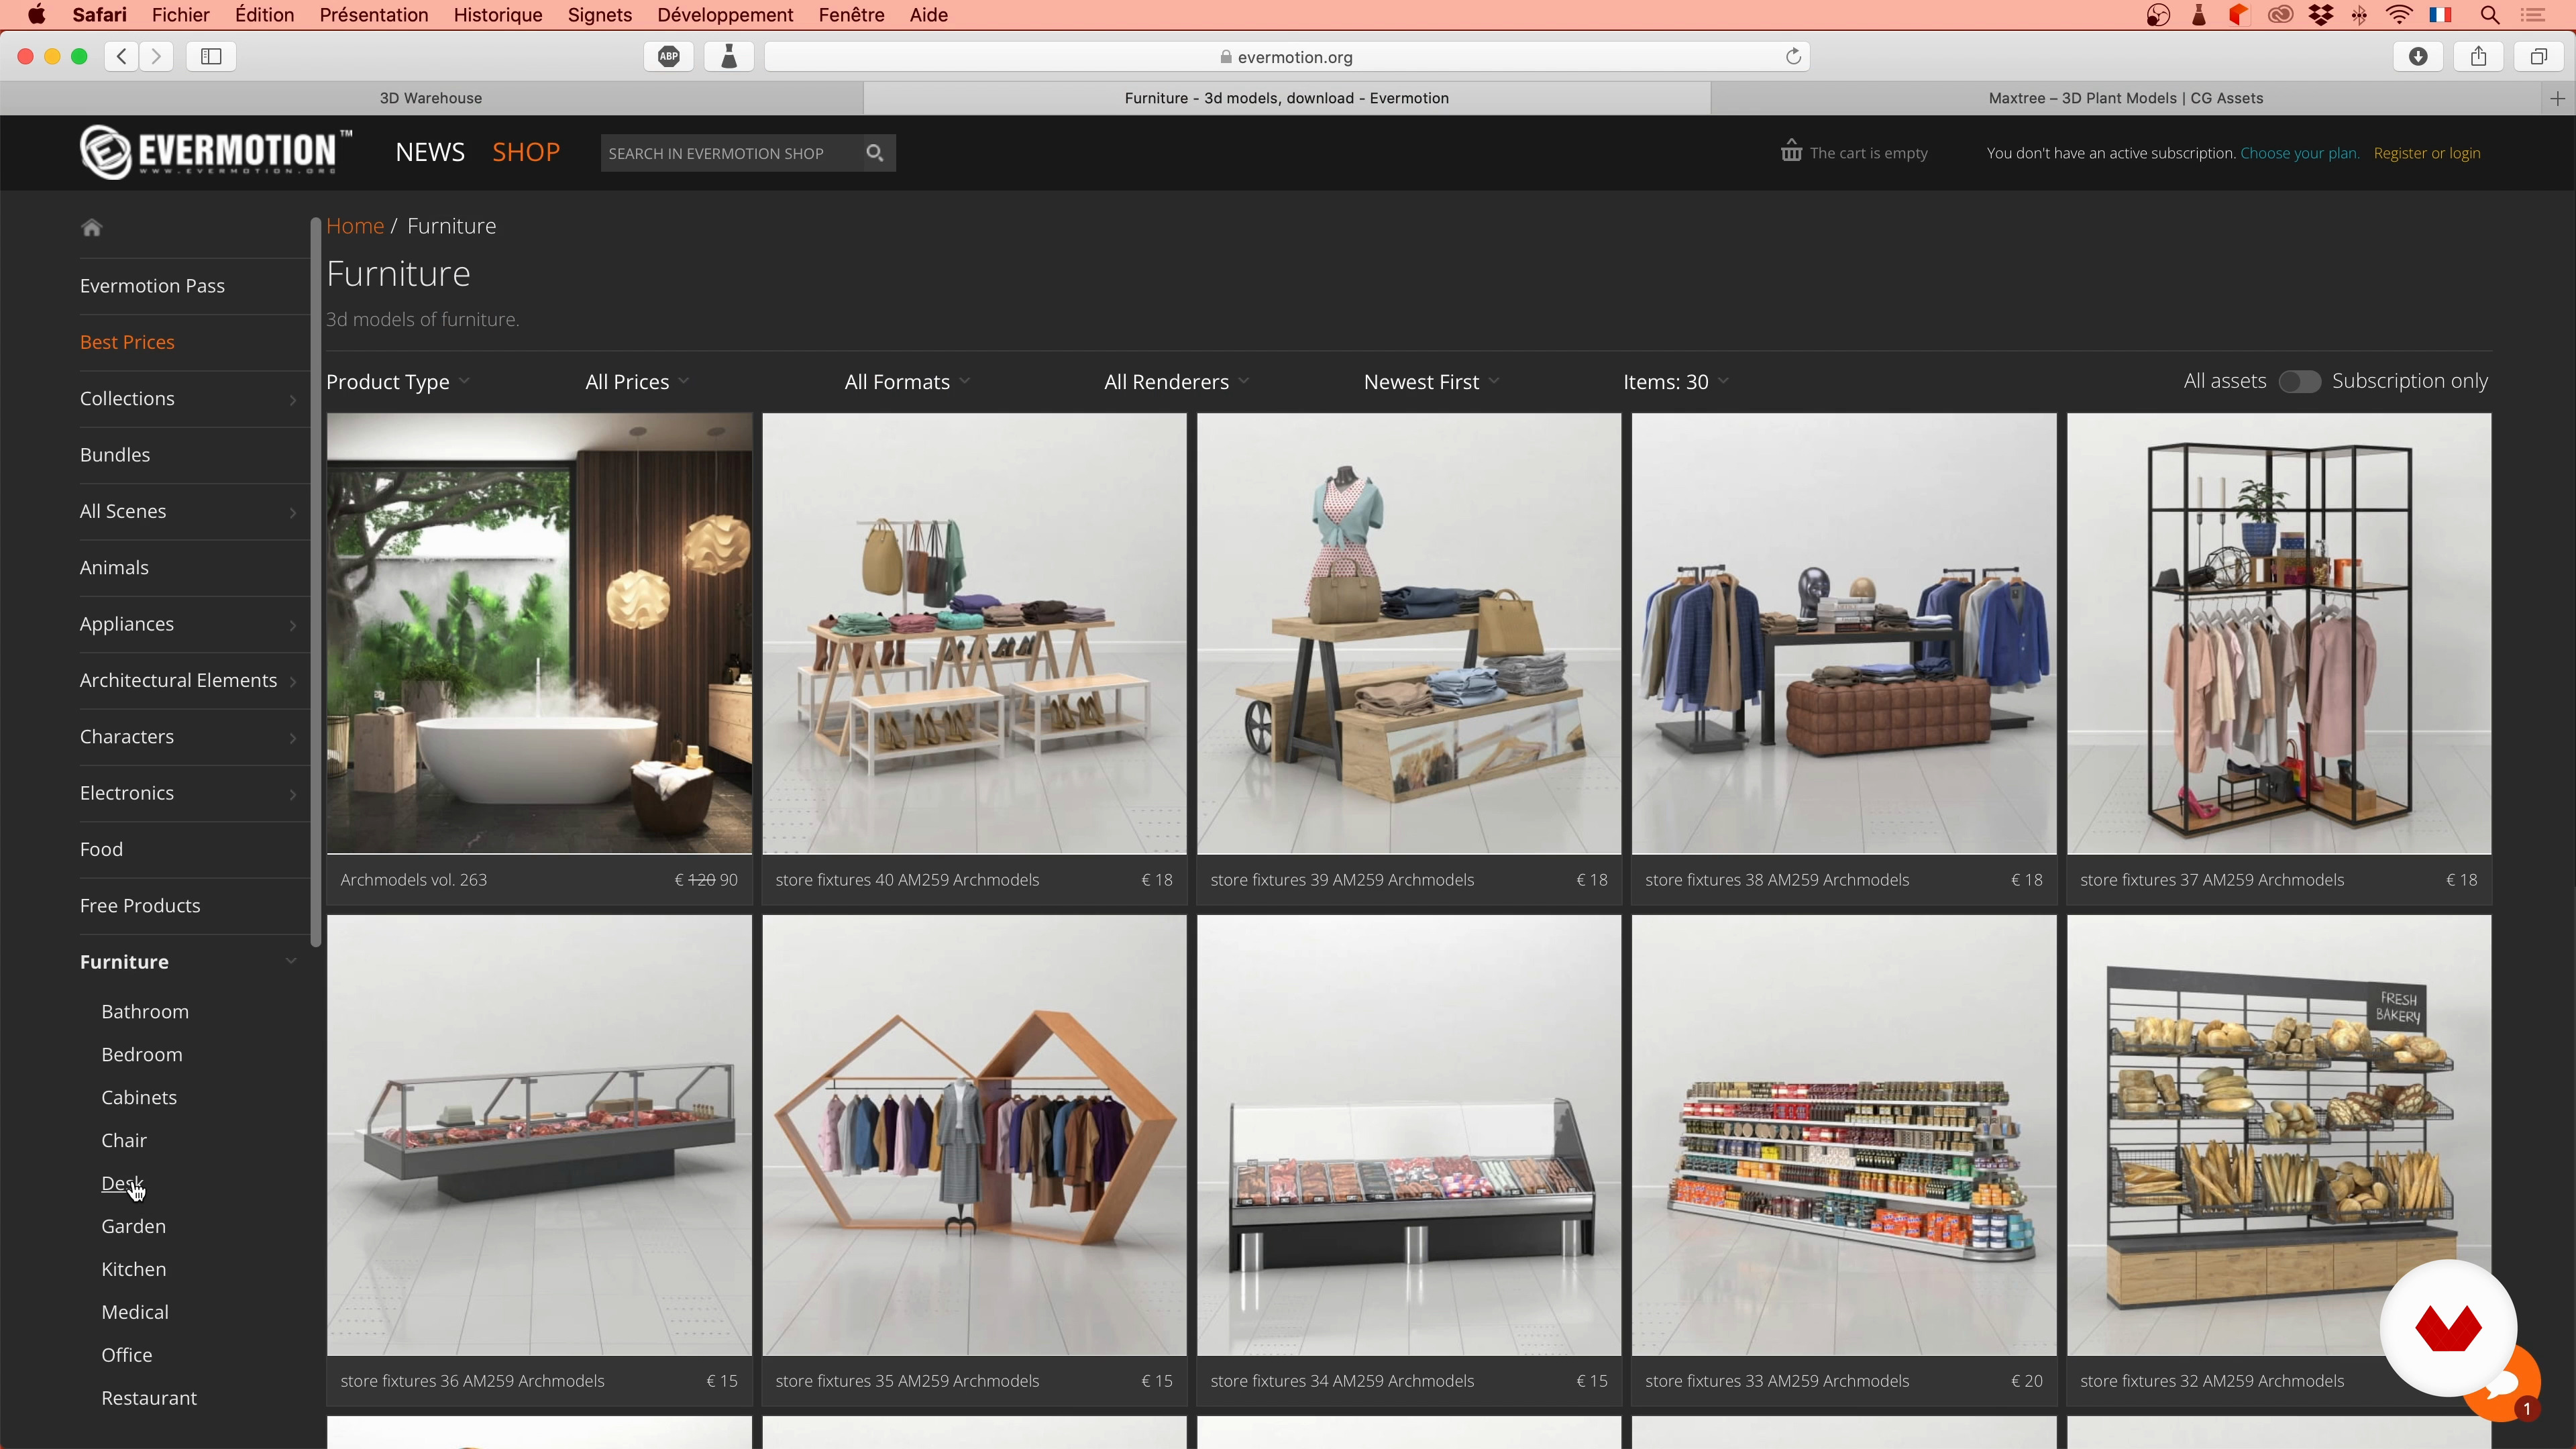Show Safari downloads

pyautogui.click(x=2418, y=56)
